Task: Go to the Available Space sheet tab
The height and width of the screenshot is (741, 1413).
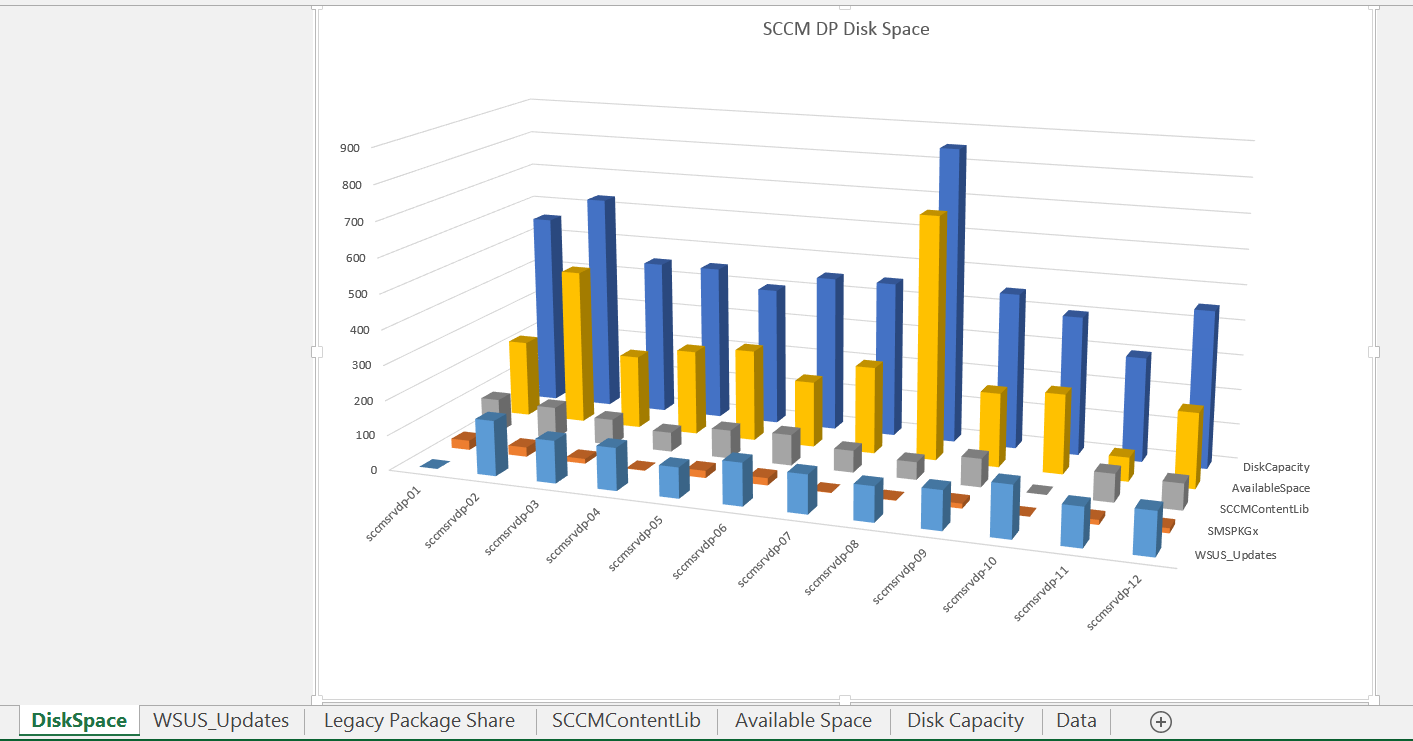Action: click(x=803, y=721)
